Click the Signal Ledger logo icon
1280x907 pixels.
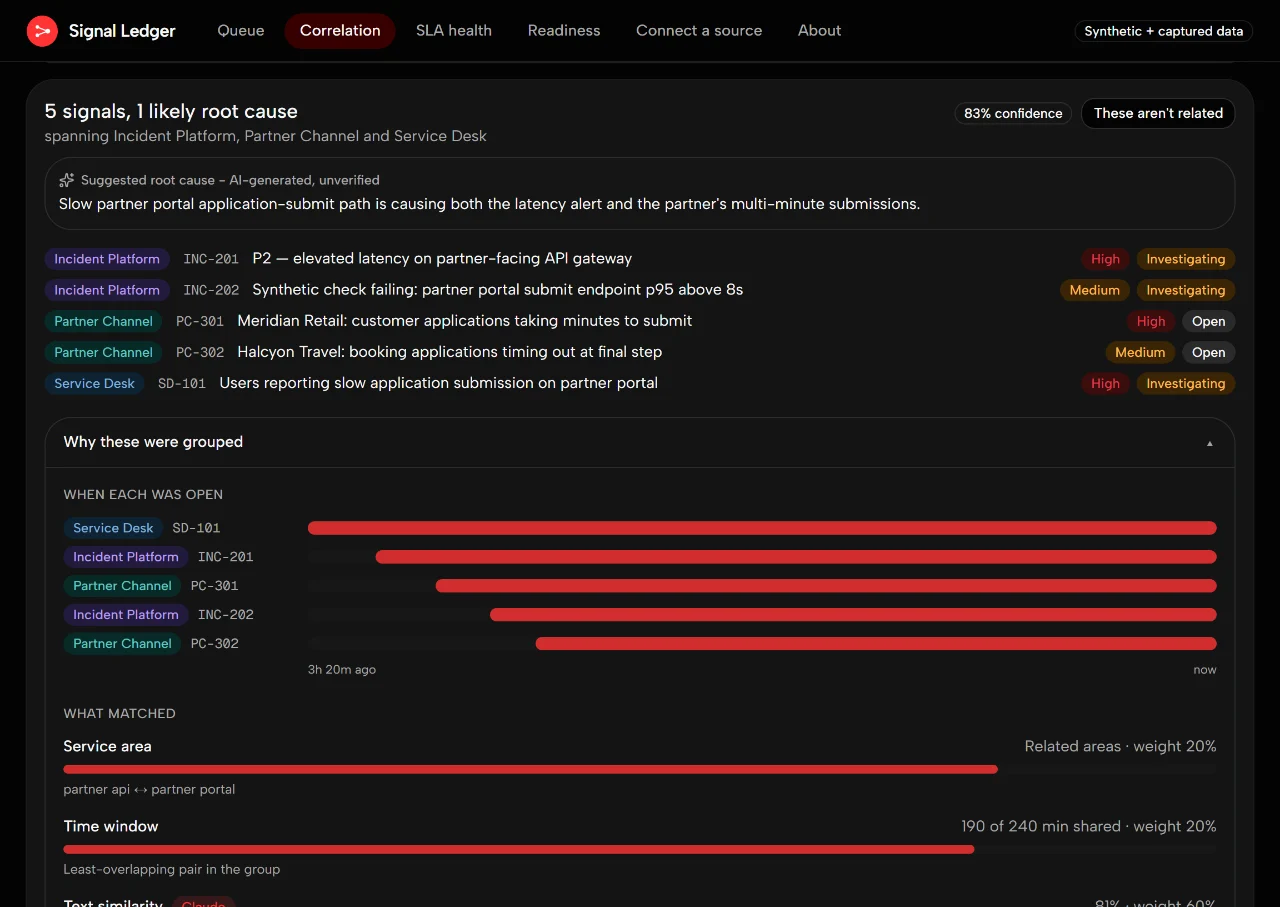[42, 31]
